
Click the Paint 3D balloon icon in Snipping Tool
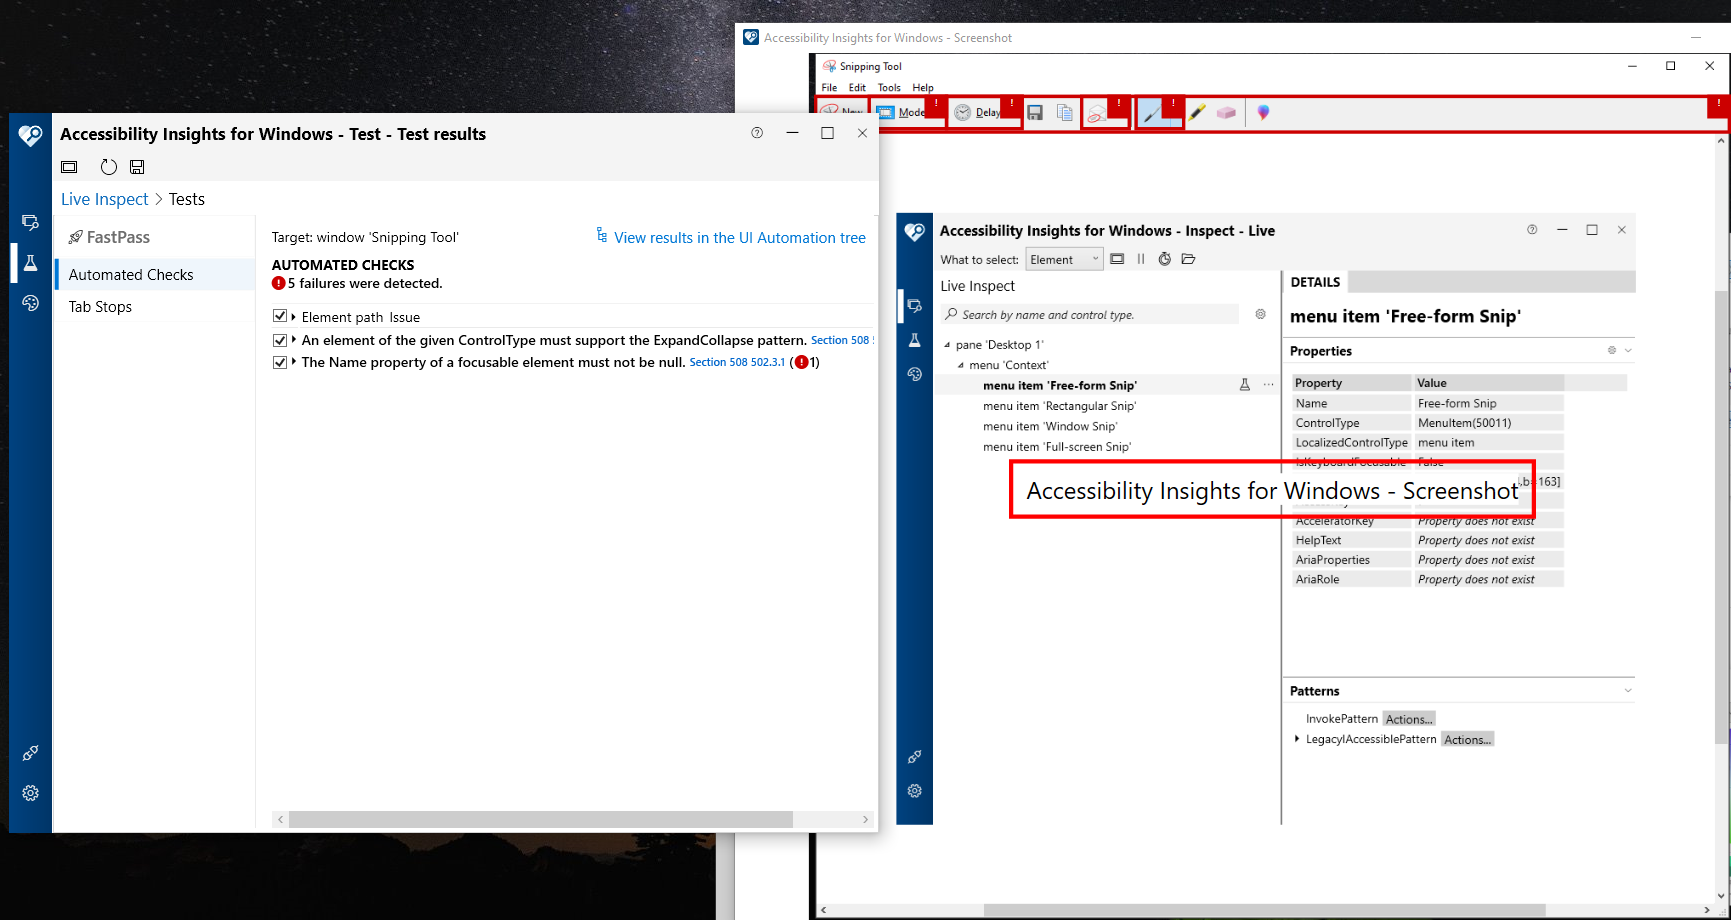point(1263,113)
